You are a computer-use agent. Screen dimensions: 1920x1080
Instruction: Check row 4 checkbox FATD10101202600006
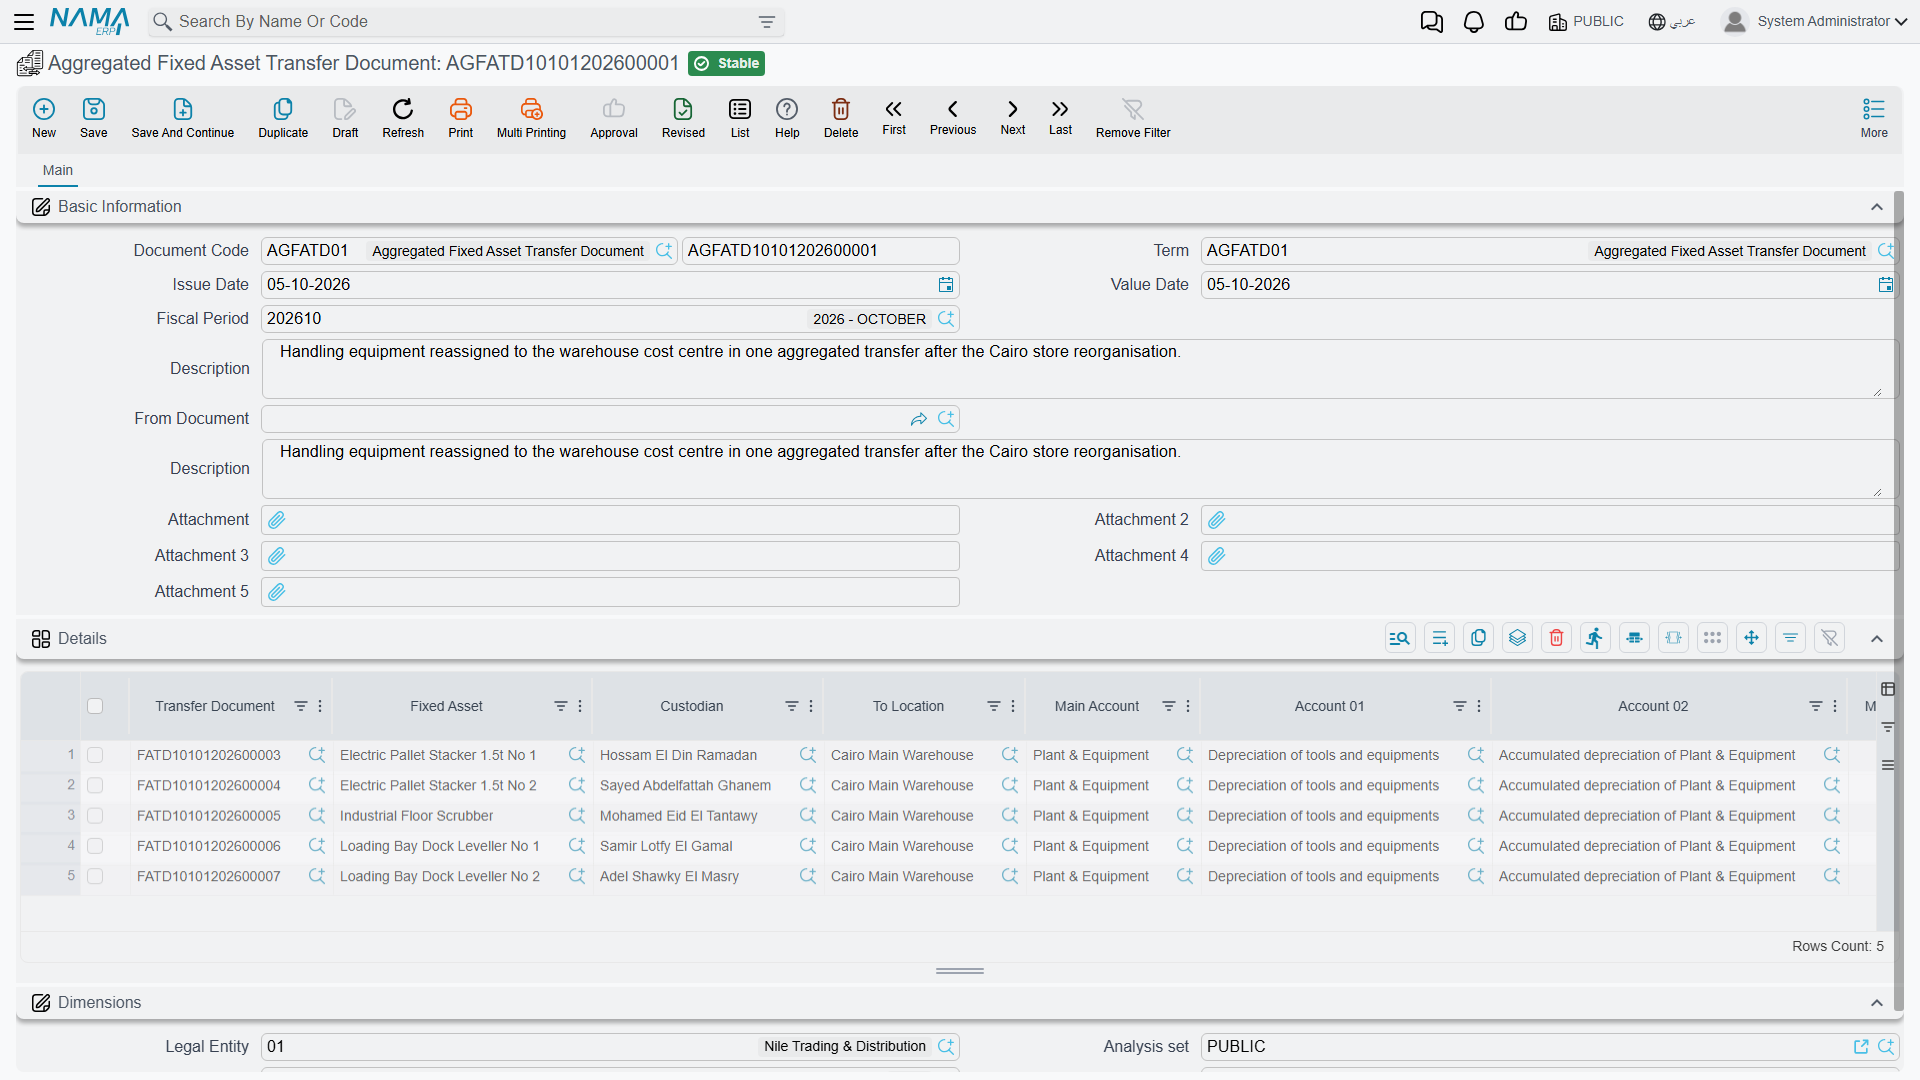pyautogui.click(x=95, y=846)
